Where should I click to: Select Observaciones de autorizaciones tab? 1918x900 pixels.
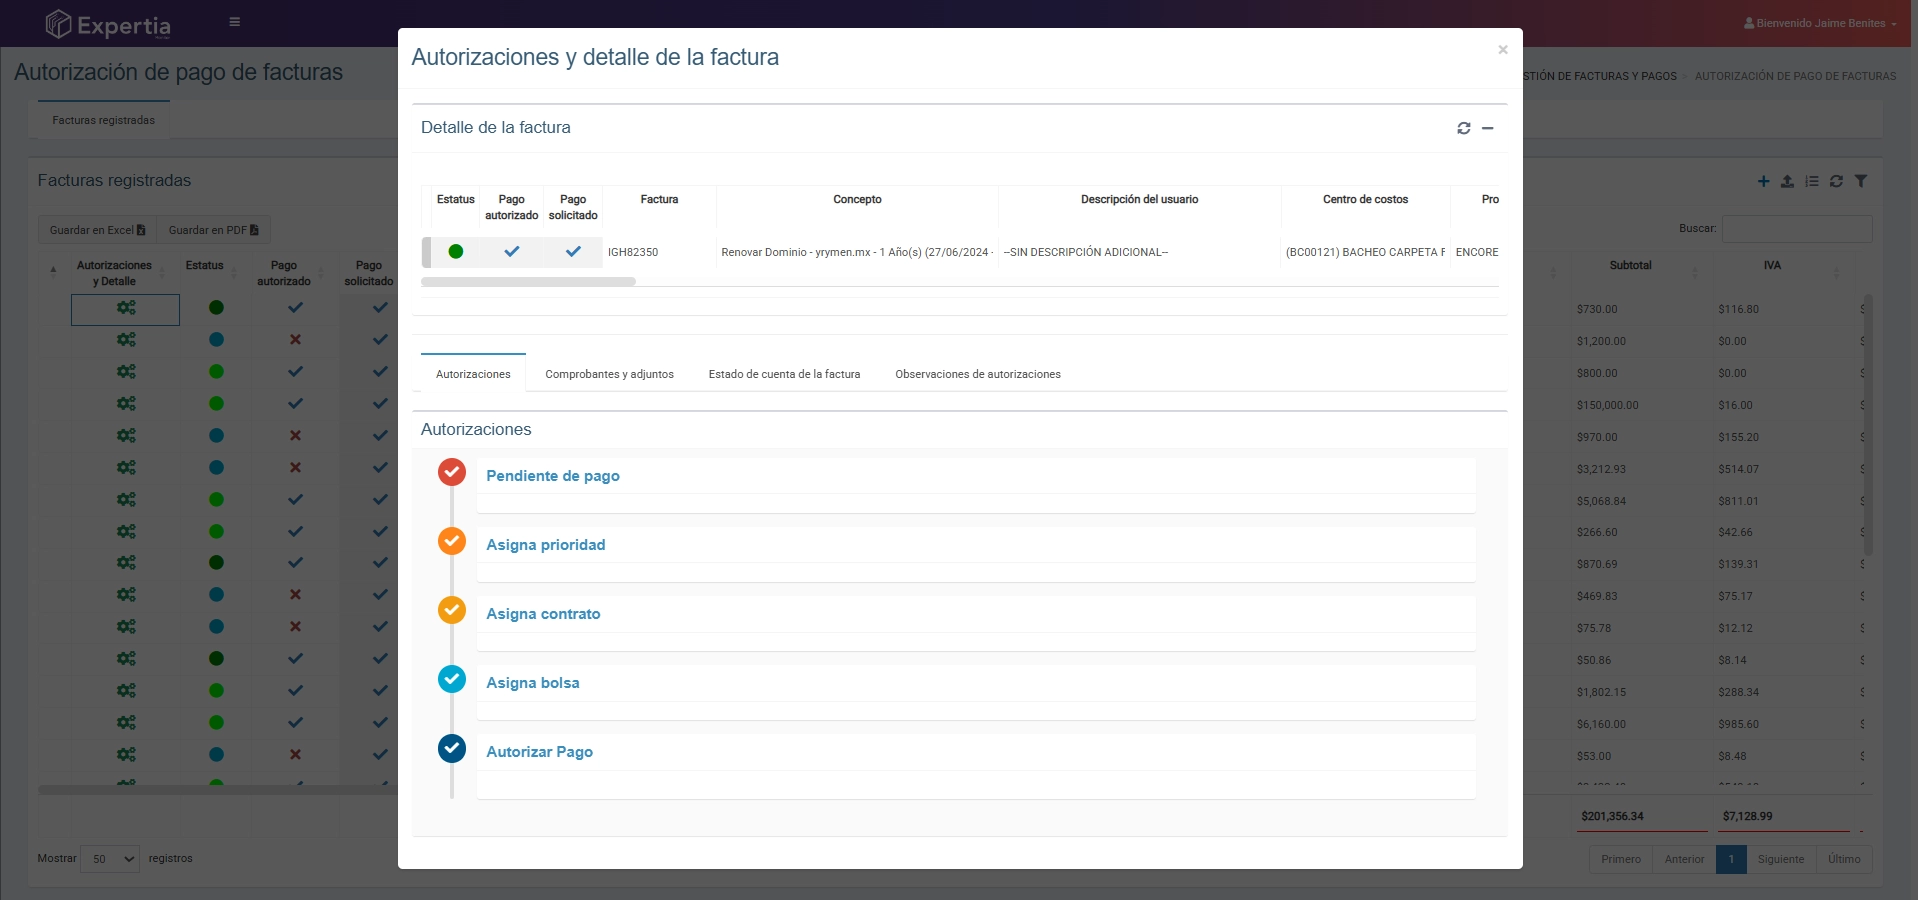(x=977, y=374)
